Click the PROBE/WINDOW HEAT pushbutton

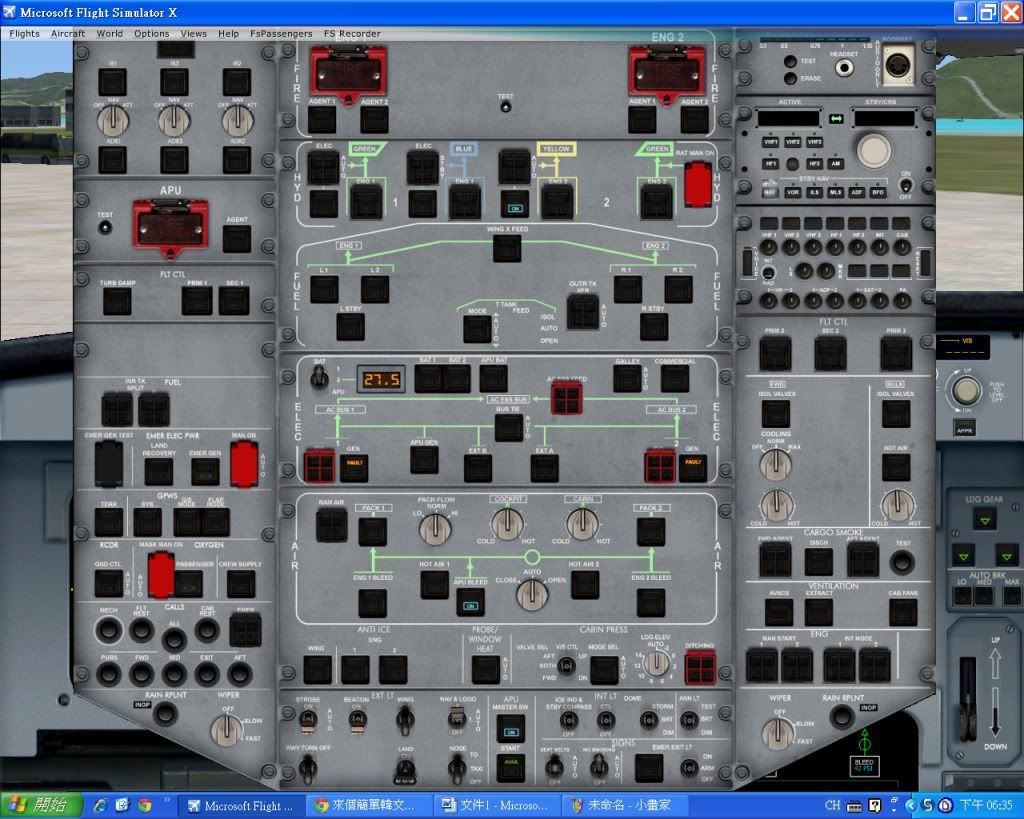tap(485, 669)
